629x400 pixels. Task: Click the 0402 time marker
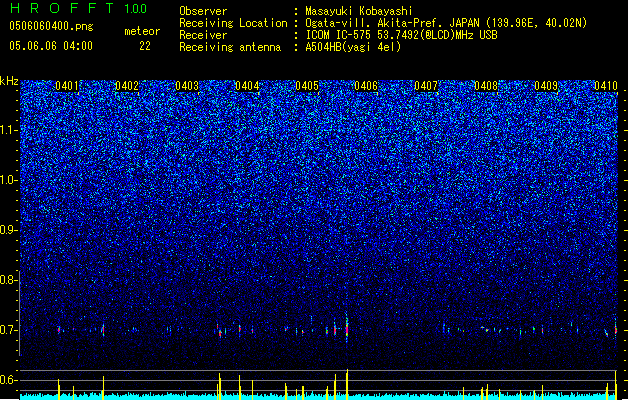[x=127, y=86]
